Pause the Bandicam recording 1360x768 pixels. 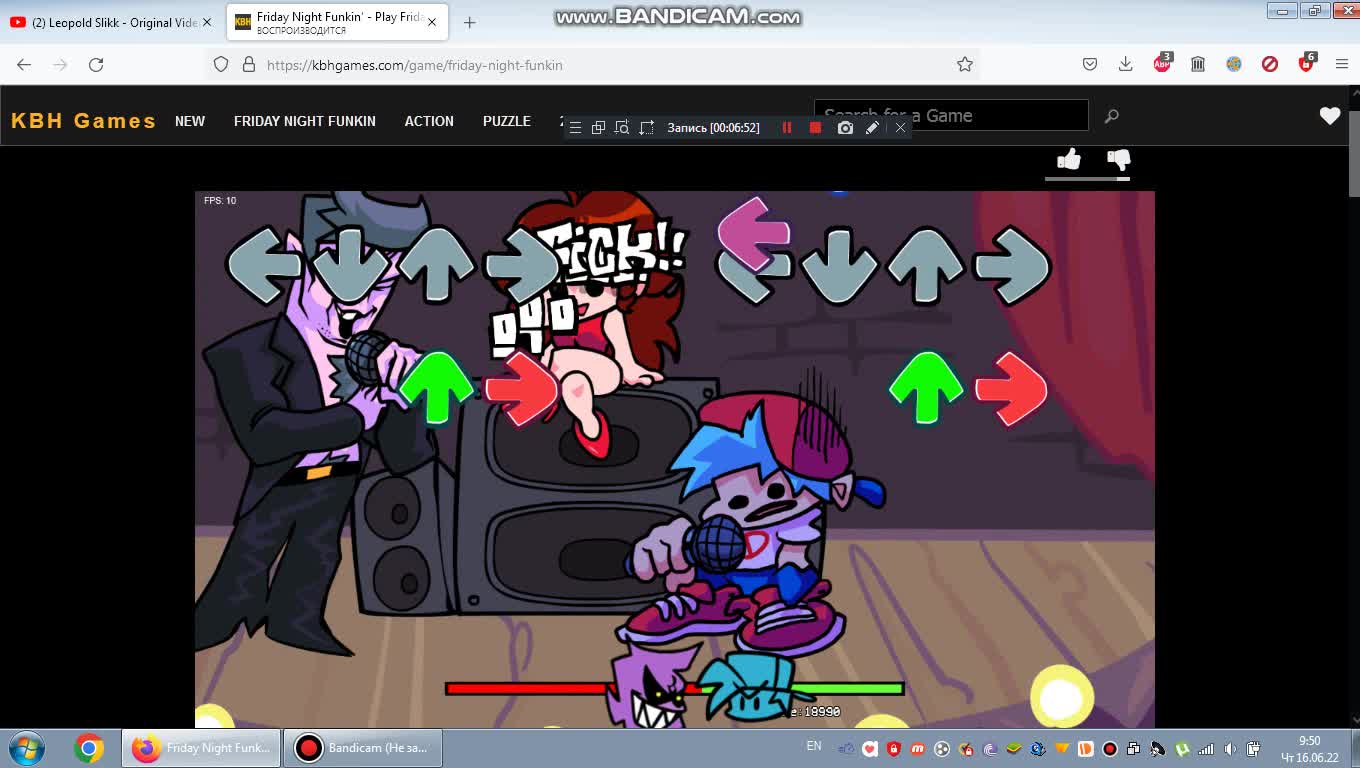point(787,128)
